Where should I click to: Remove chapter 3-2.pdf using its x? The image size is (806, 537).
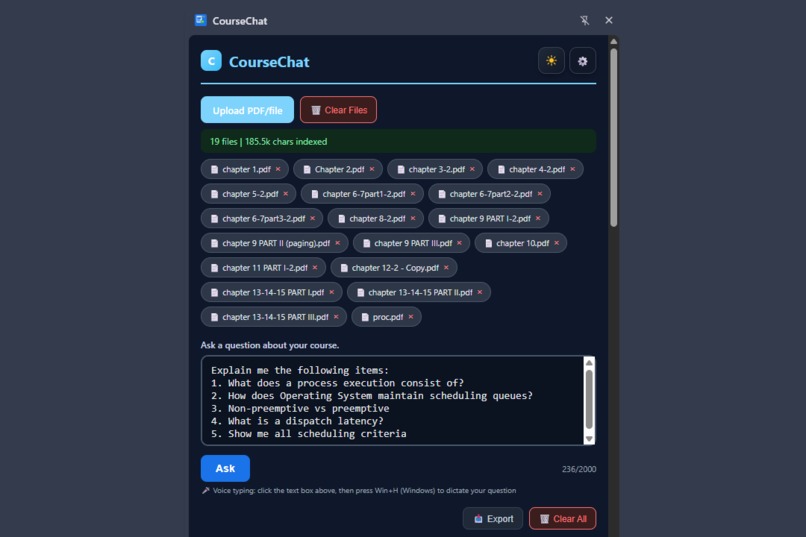[472, 169]
